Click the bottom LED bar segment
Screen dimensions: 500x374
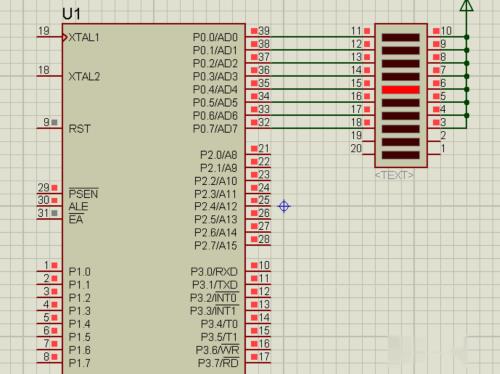[400, 155]
